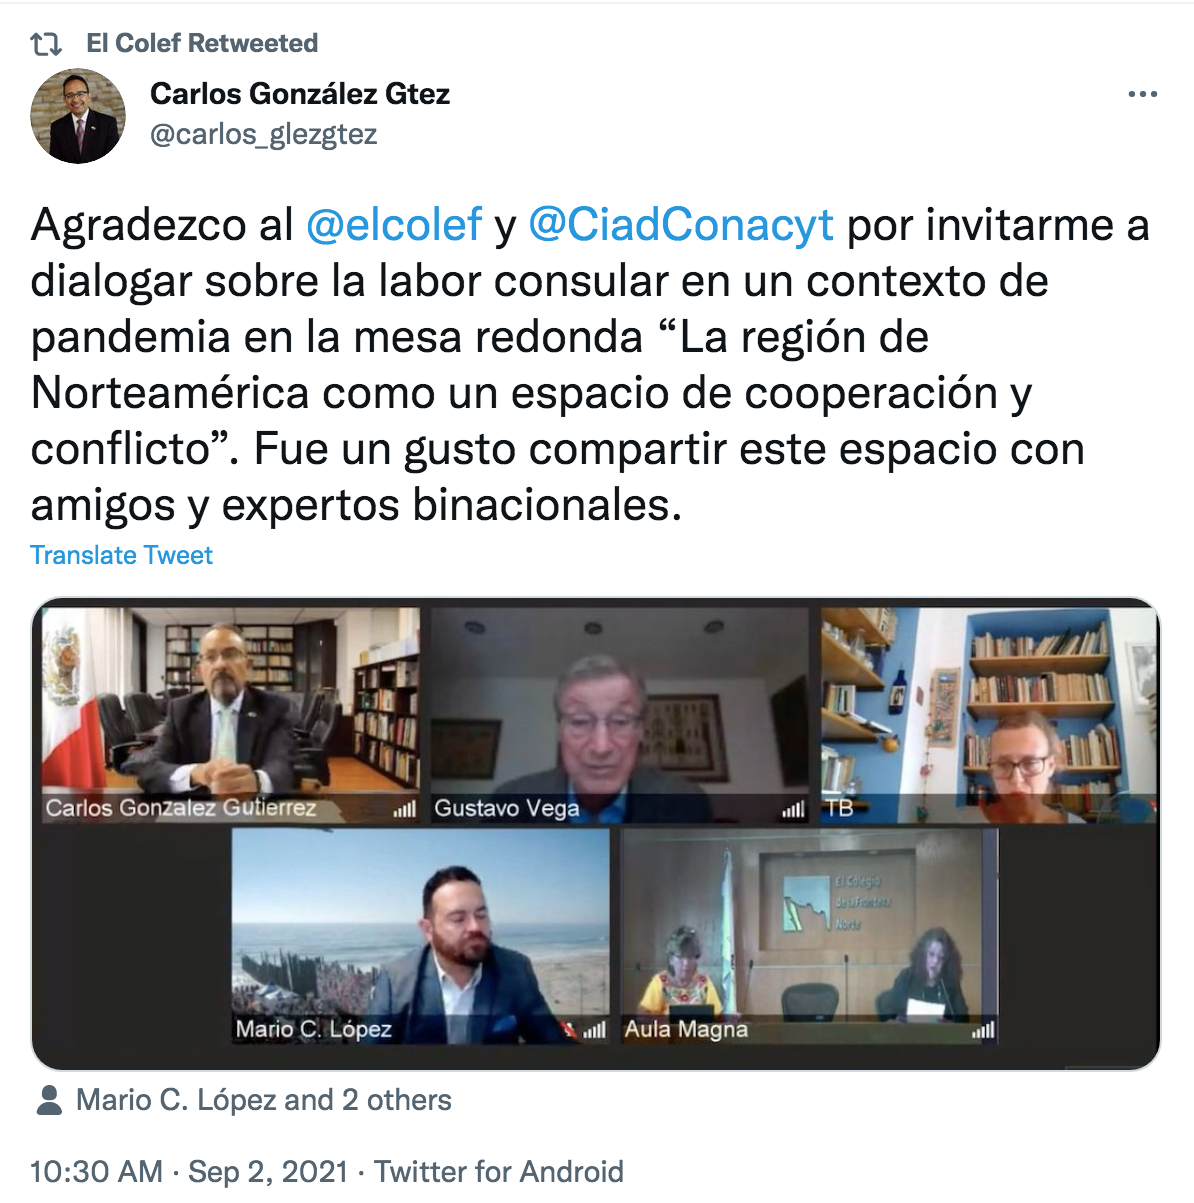Image resolution: width=1194 pixels, height=1203 pixels.
Task: Open Carlos González Gtez profile picture
Action: tap(78, 116)
